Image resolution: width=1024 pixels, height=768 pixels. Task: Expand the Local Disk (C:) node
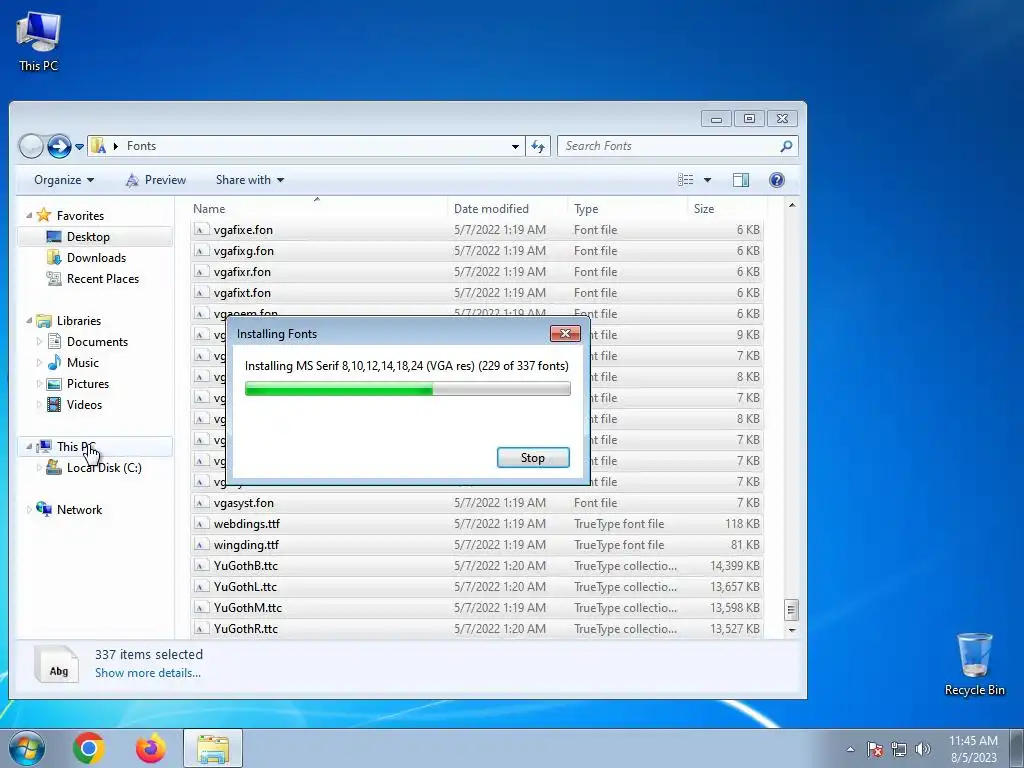pyautogui.click(x=39, y=468)
